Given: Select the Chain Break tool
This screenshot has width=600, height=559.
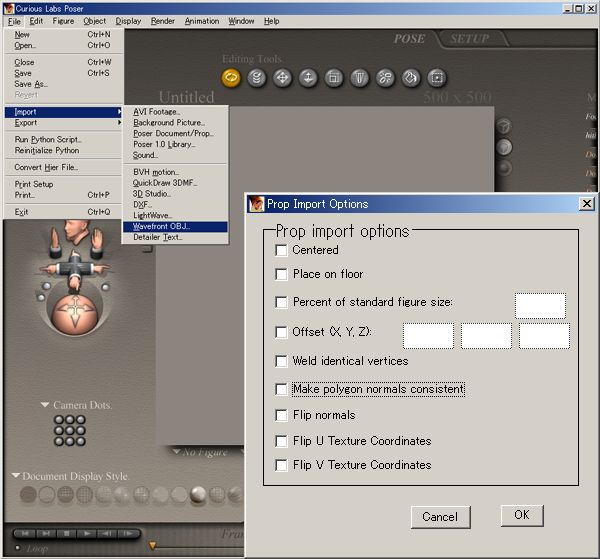Looking at the screenshot, I should [385, 78].
